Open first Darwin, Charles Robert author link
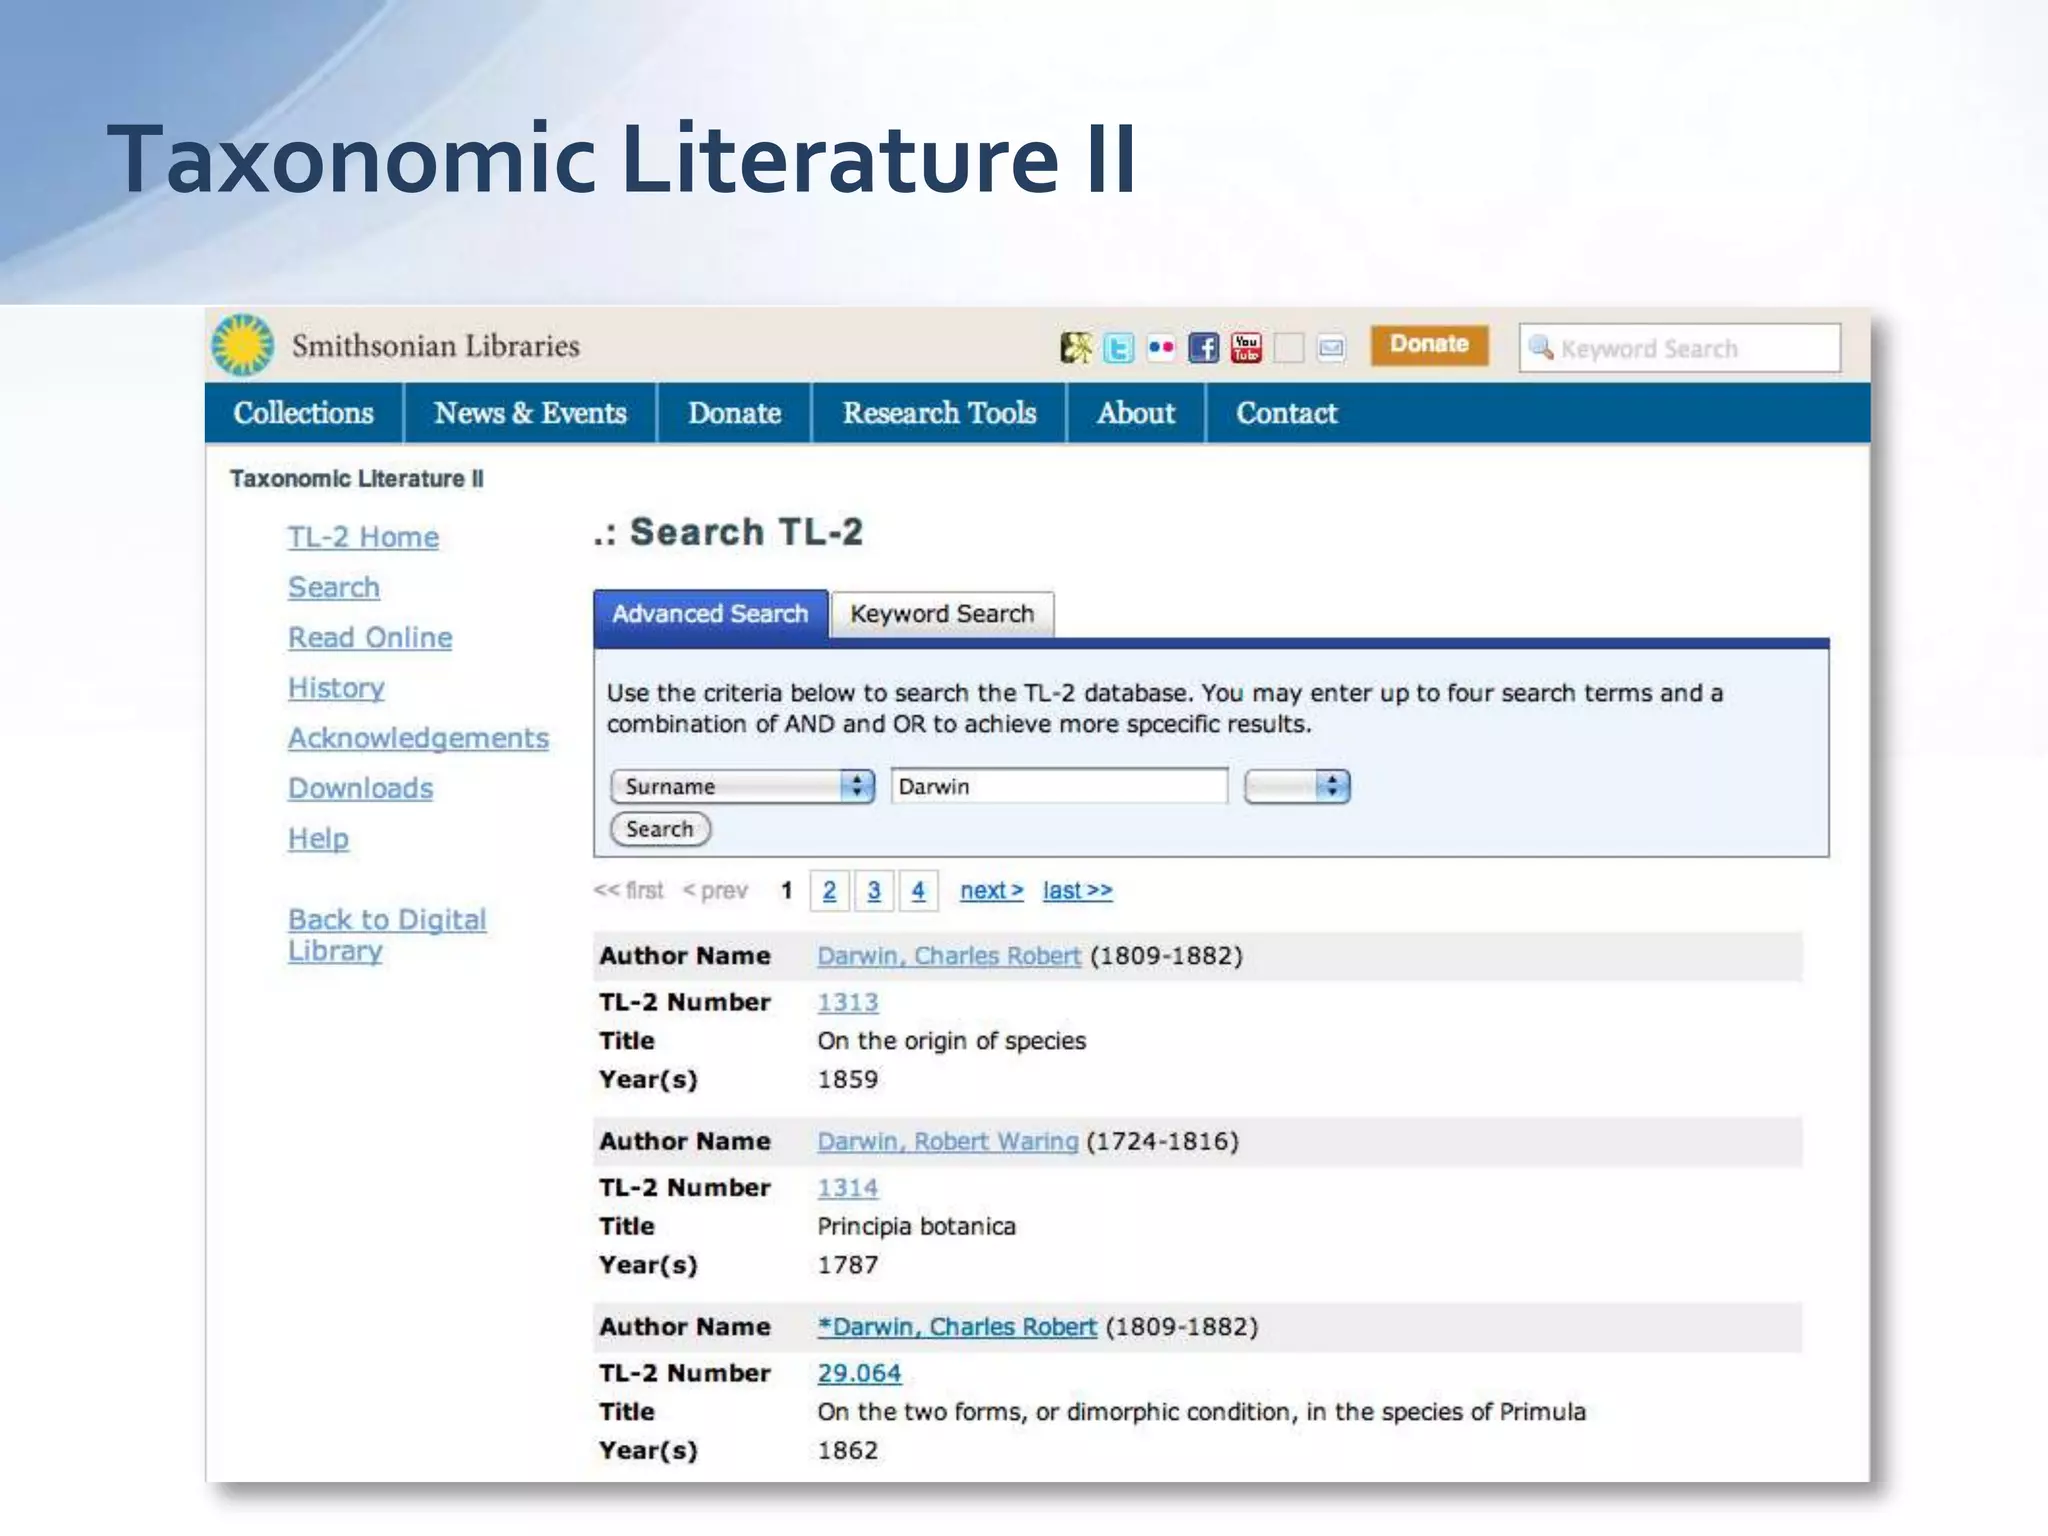 (x=949, y=956)
